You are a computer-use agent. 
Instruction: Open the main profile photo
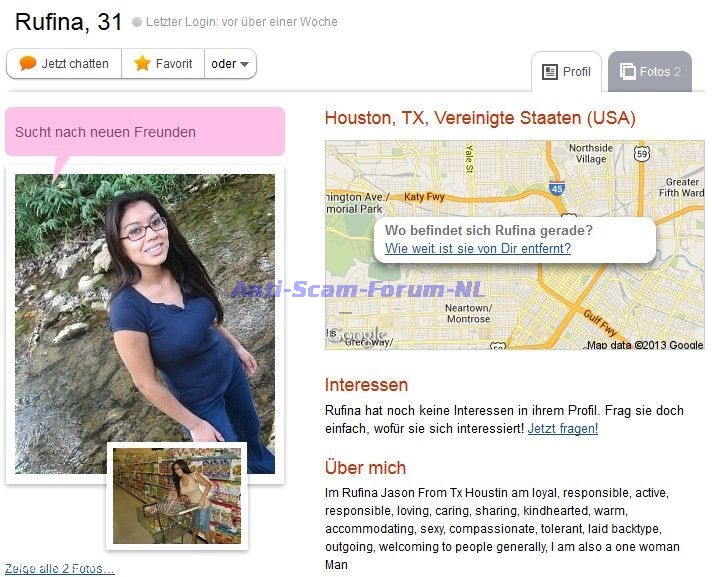pos(145,324)
